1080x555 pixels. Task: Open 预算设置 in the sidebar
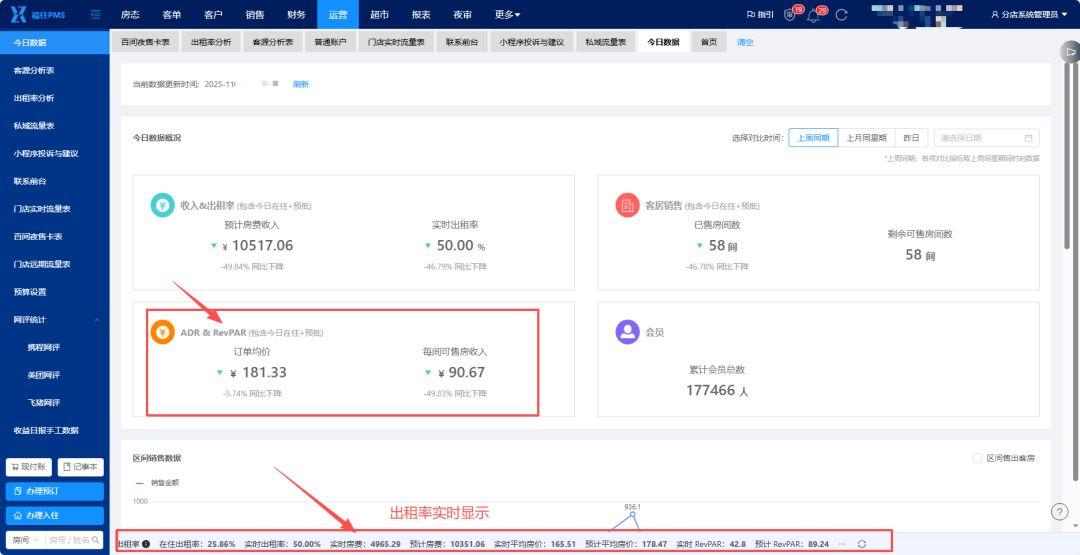click(55, 292)
